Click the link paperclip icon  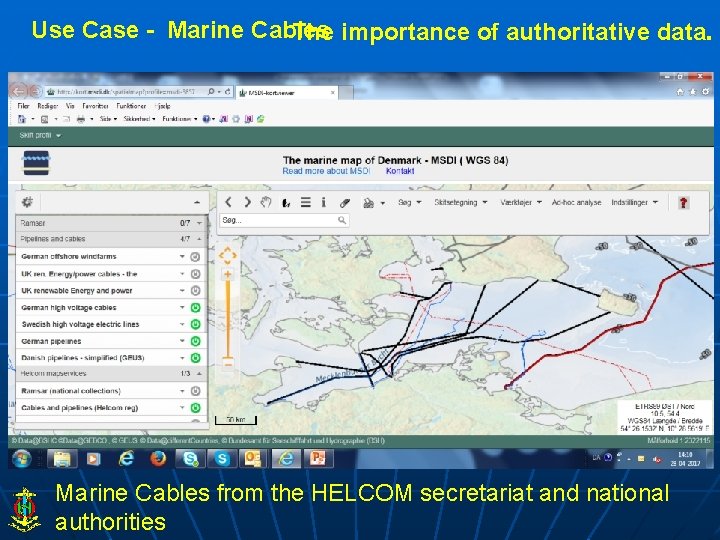click(x=345, y=203)
